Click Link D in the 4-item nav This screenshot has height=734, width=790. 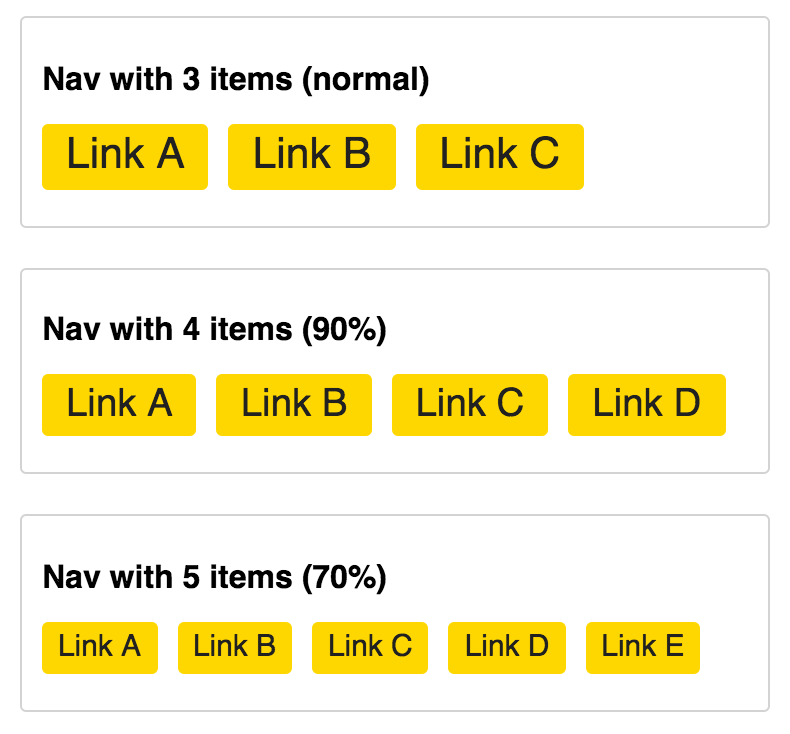tap(646, 404)
